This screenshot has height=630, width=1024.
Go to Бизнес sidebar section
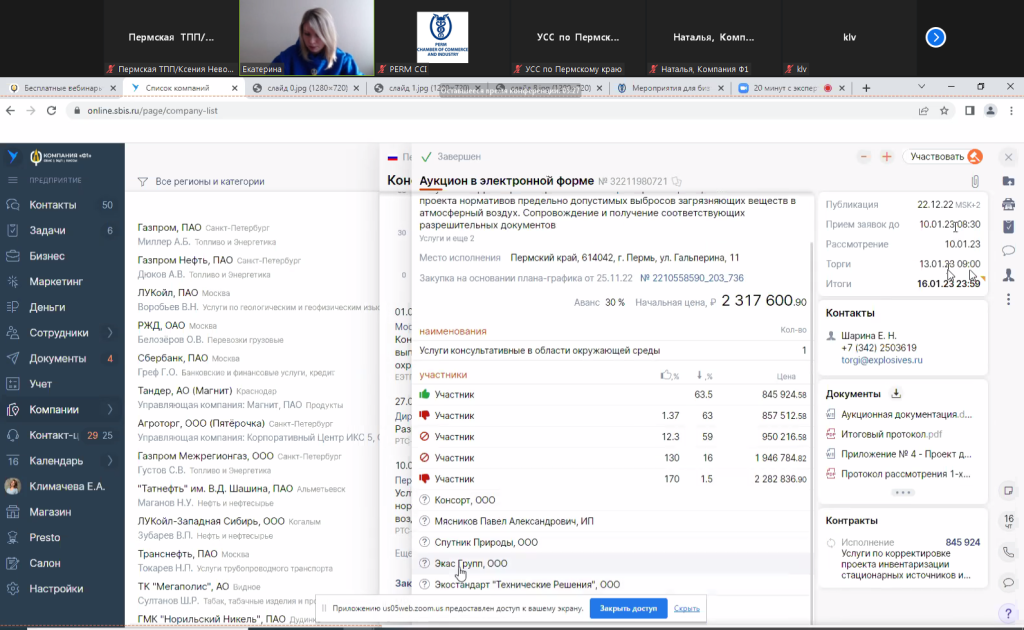(47, 256)
